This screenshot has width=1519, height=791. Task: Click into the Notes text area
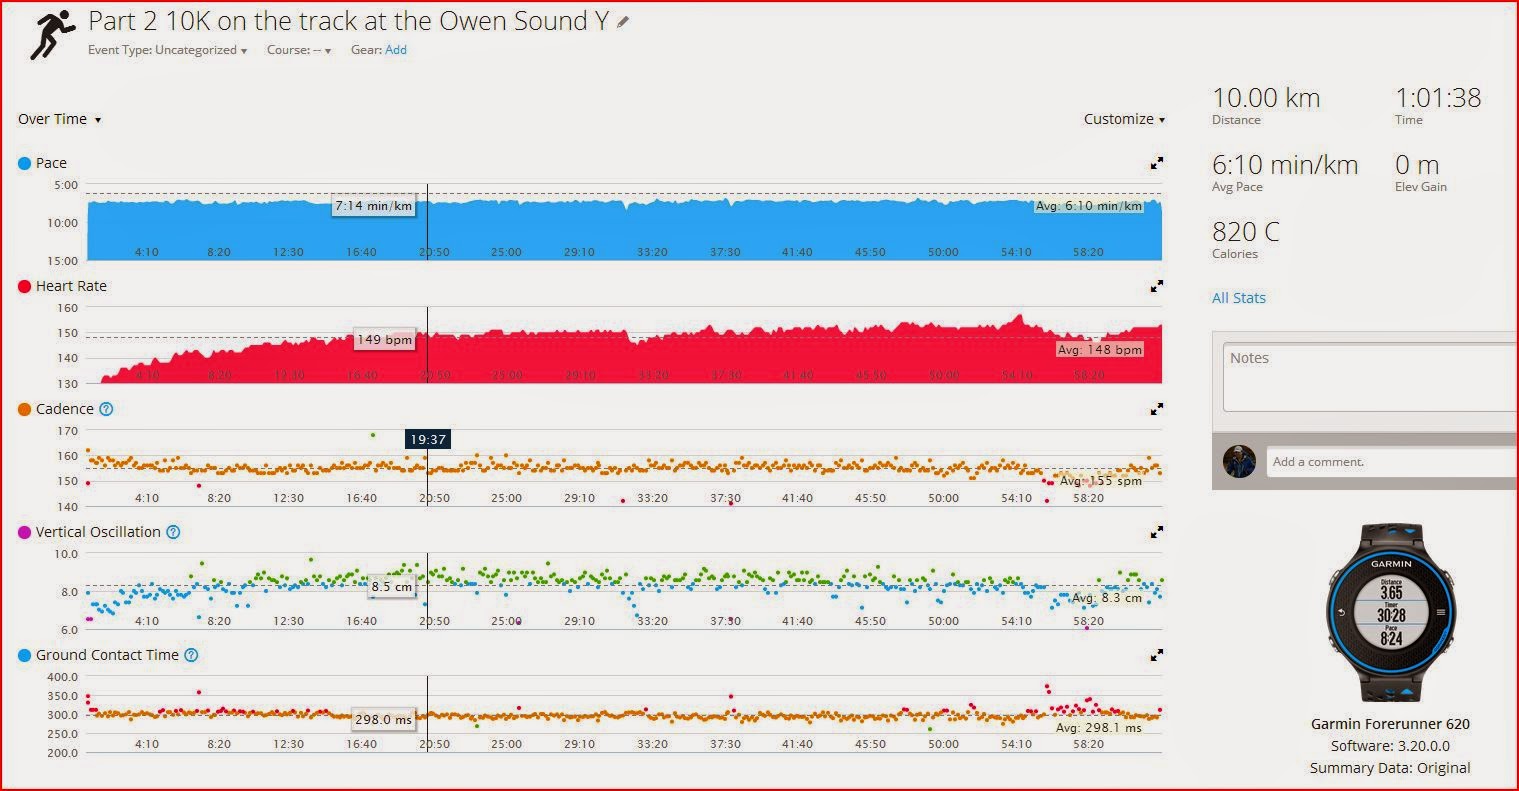(x=1370, y=378)
